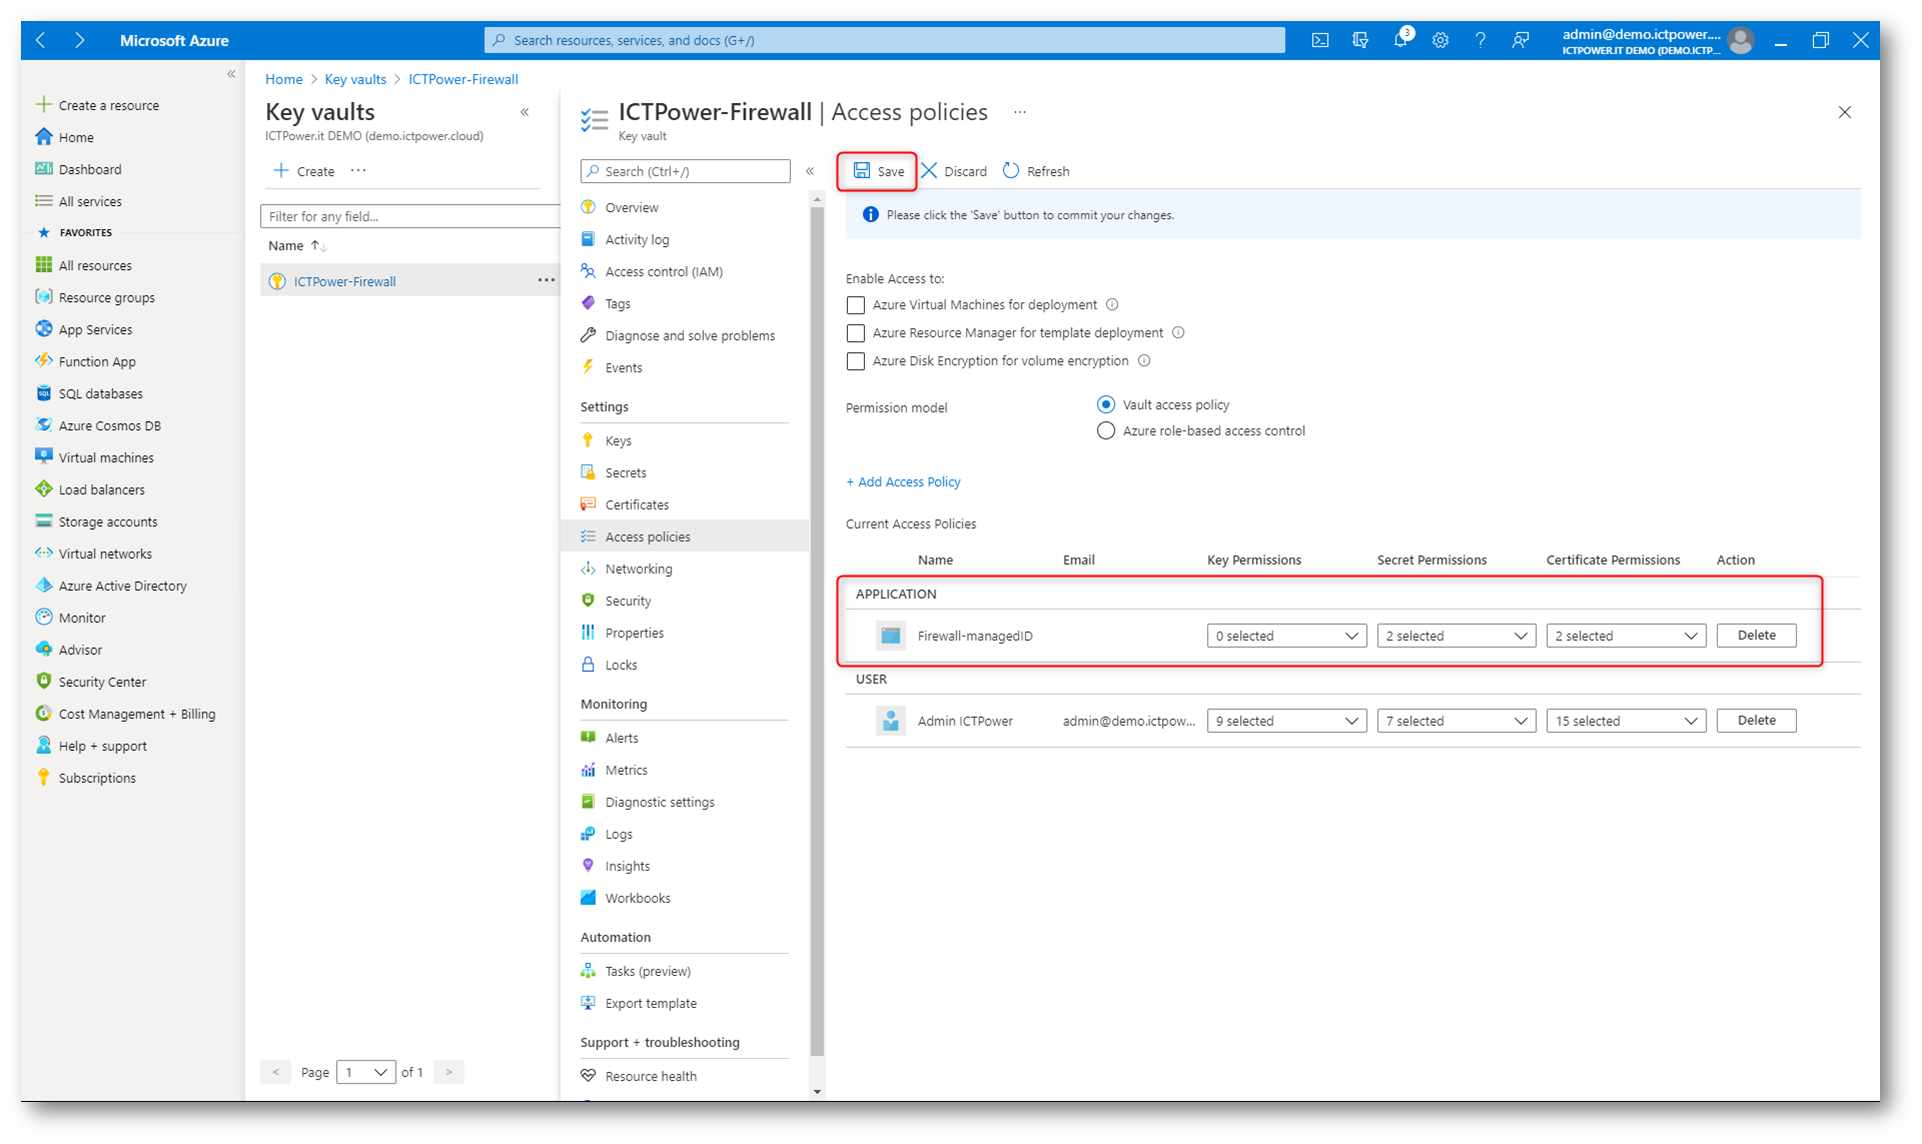The width and height of the screenshot is (1922, 1144).
Task: Click the Azure Active Directory icon
Action: click(43, 585)
